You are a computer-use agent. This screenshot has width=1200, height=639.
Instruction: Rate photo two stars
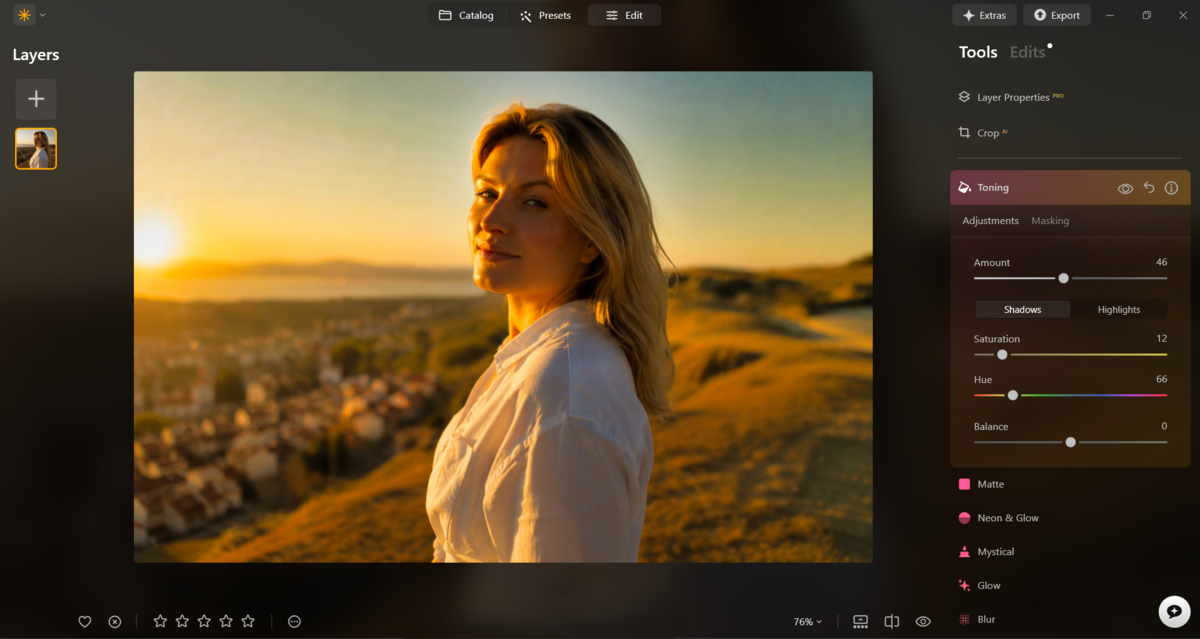pos(182,621)
